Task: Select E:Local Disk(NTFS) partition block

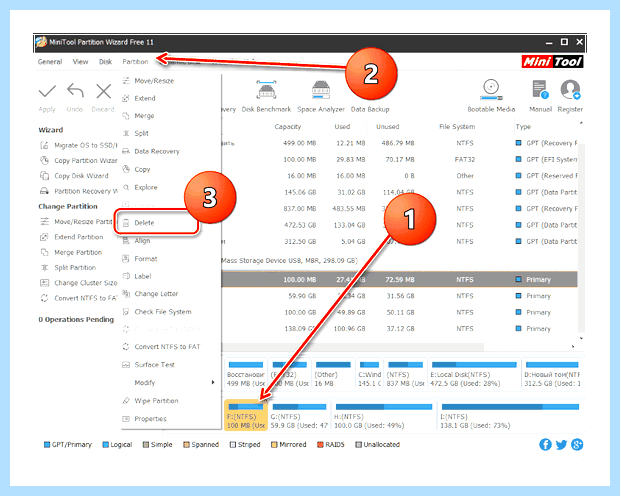Action: (474, 373)
